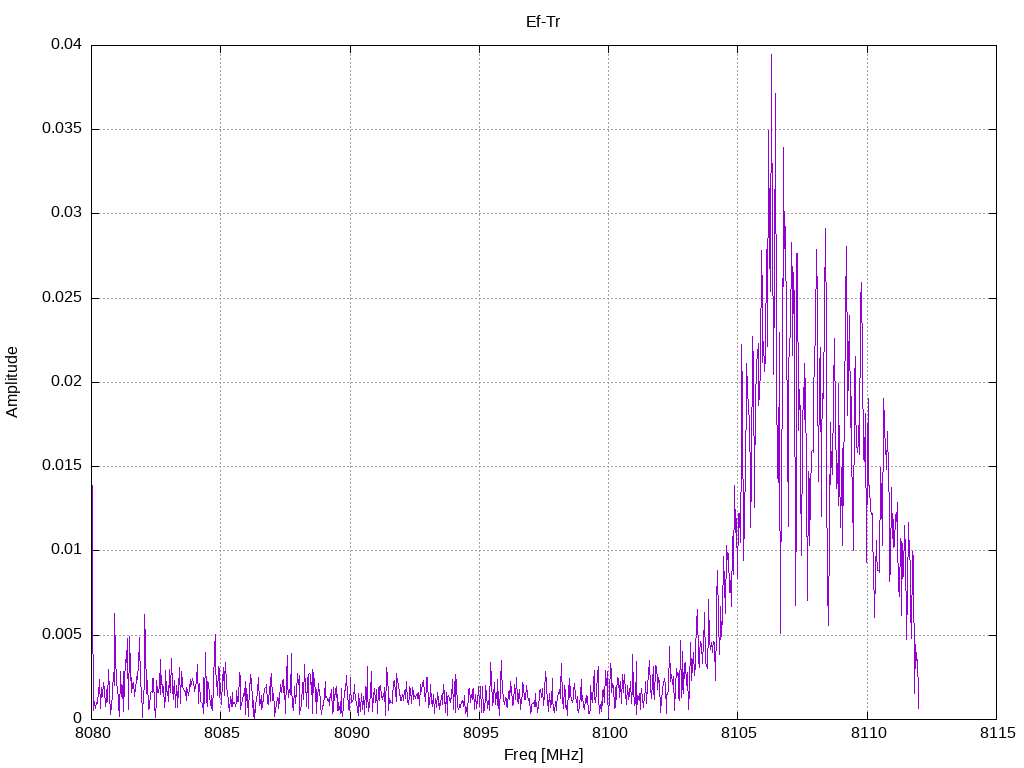Click the 8115 x-axis tick label
Image resolution: width=1024 pixels, height=768 pixels.
(x=997, y=733)
